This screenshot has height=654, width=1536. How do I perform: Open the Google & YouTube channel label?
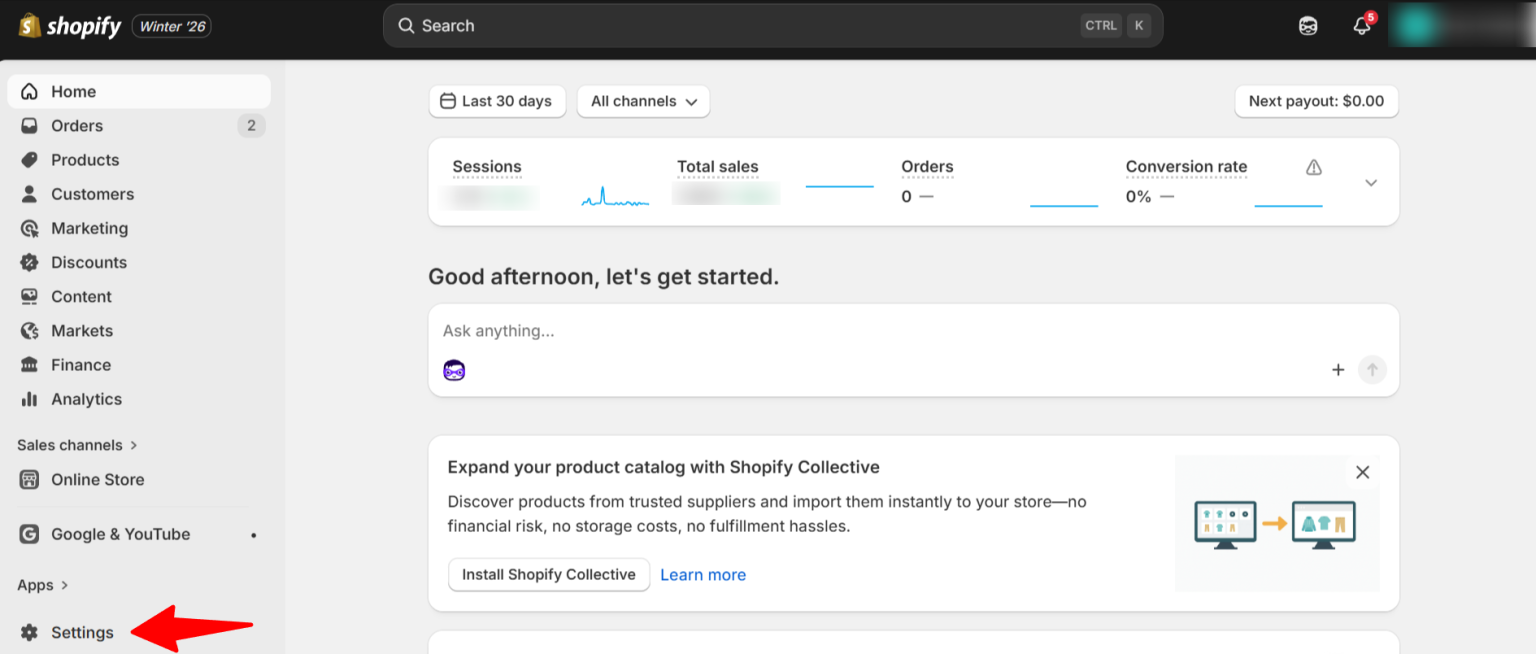pyautogui.click(x=120, y=534)
